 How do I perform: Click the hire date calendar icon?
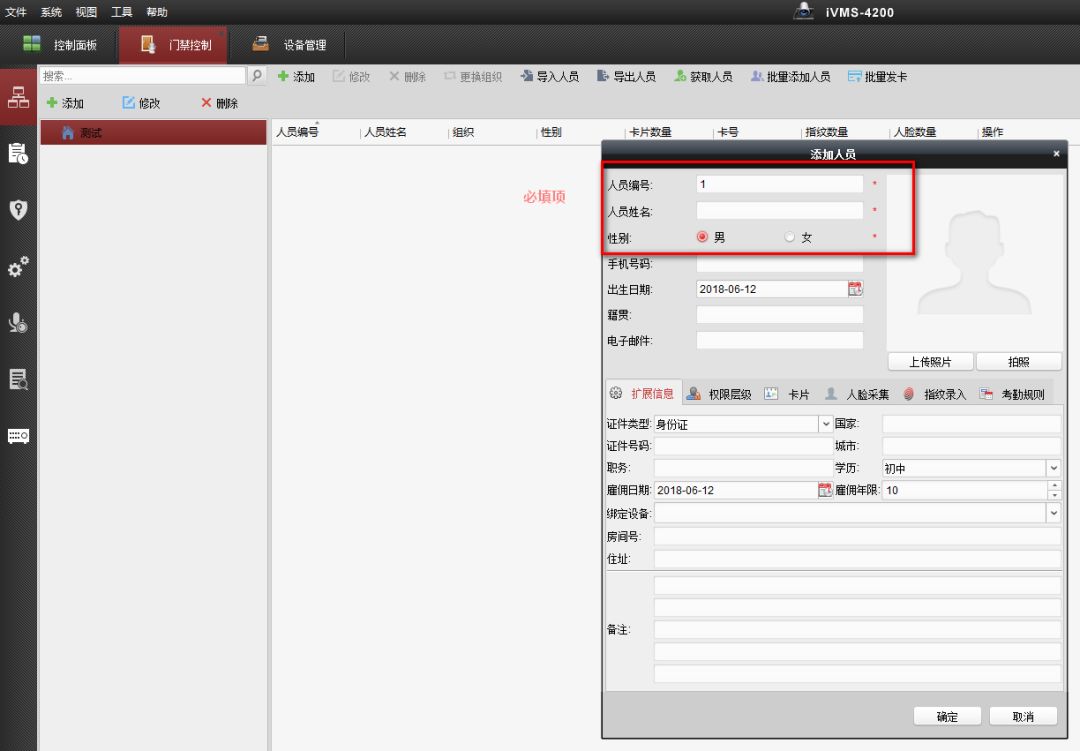click(x=825, y=490)
